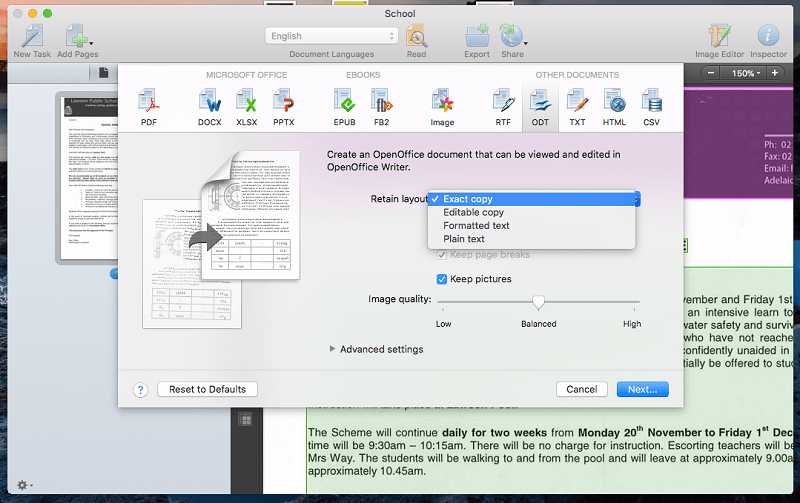The image size is (800, 503).
Task: Select Plain text layout option
Action: point(532,239)
